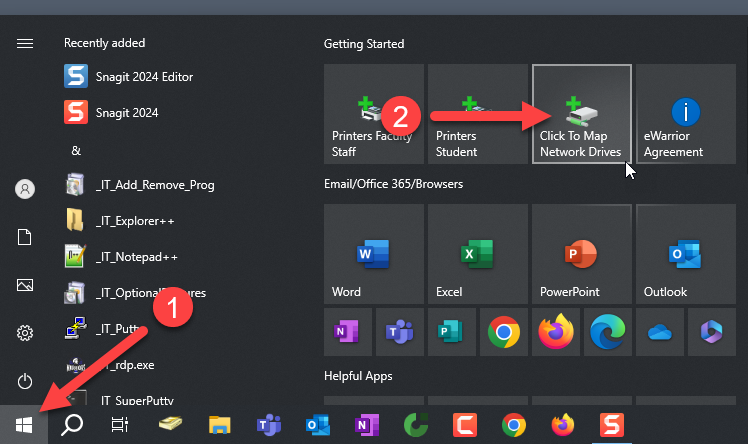
Task: Open File Explorer from the taskbar
Action: pyautogui.click(x=221, y=425)
